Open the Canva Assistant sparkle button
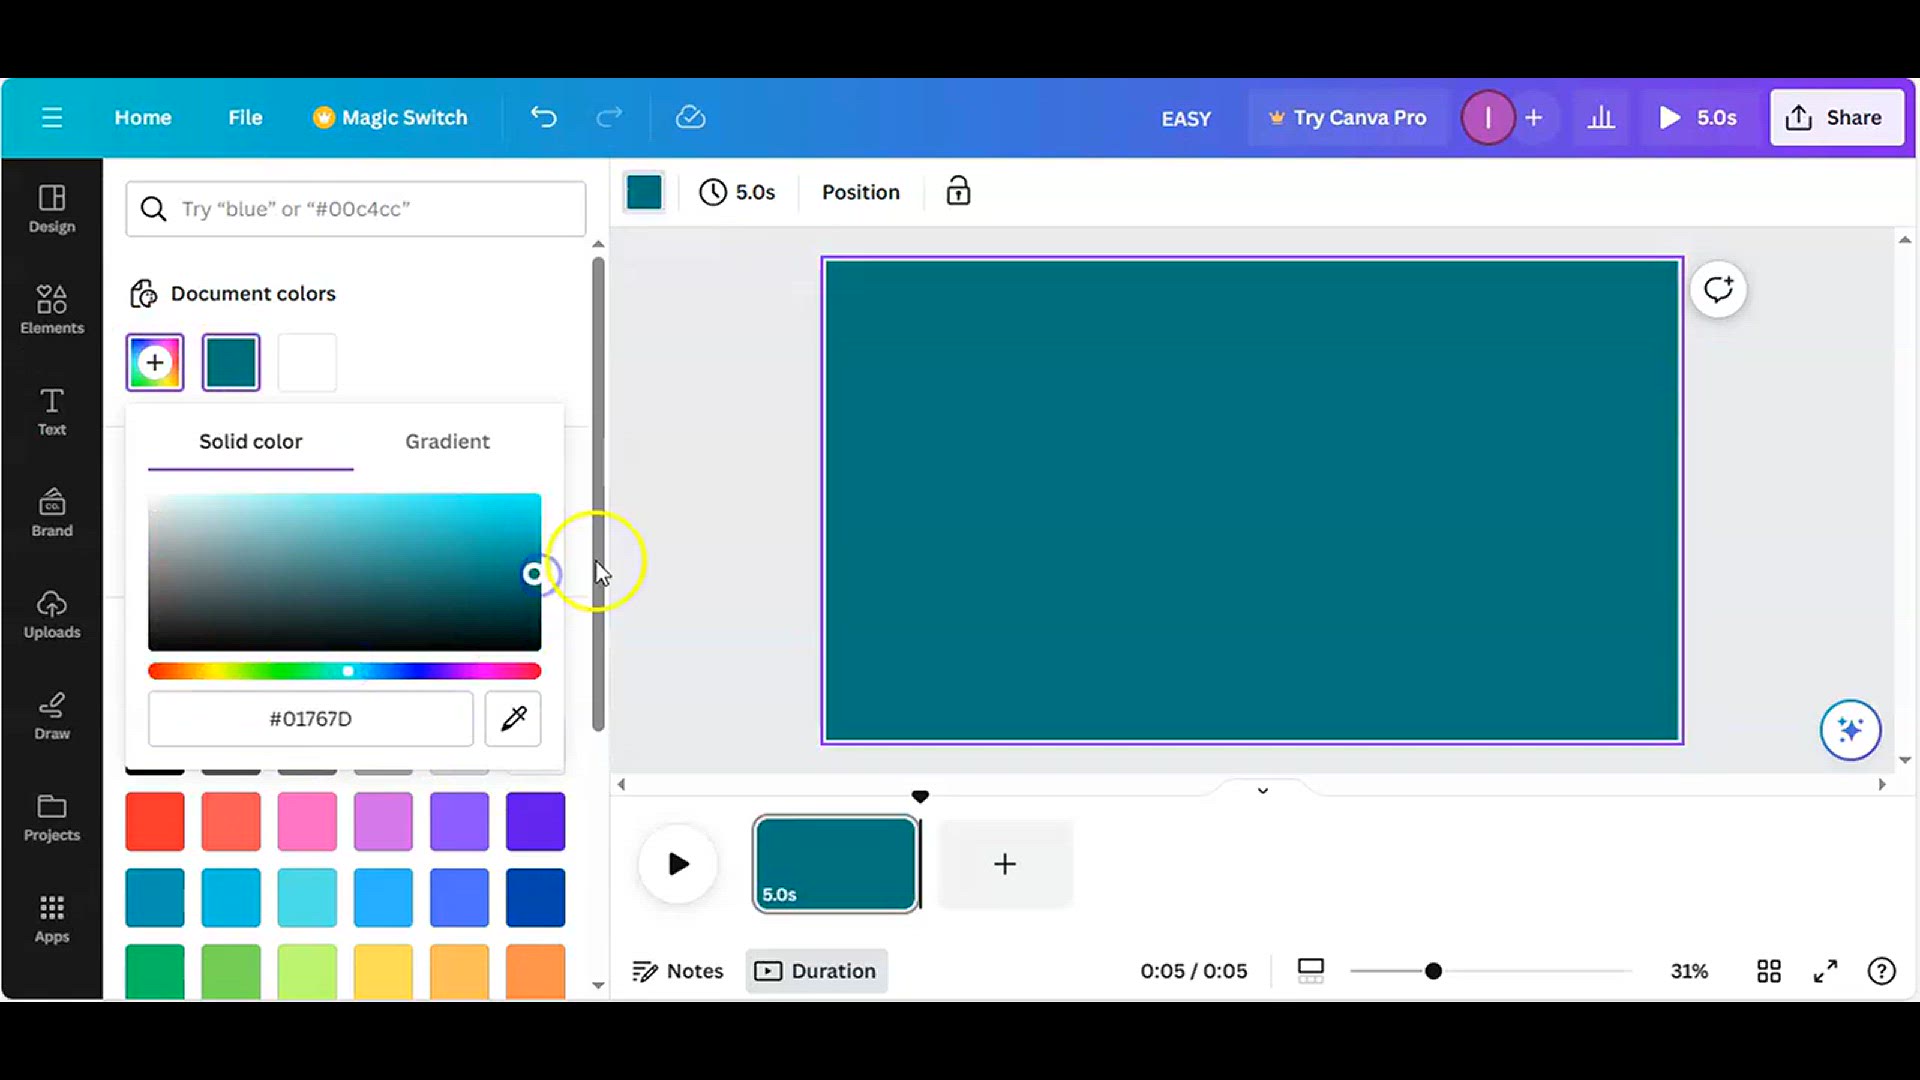The image size is (1920, 1080). pos(1850,730)
